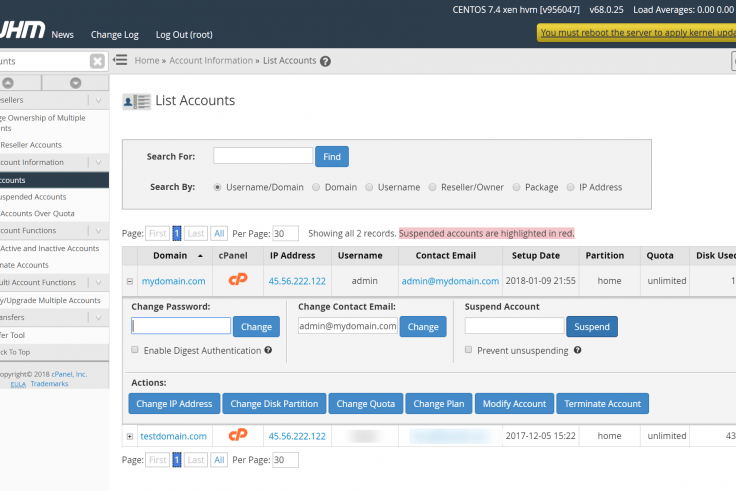This screenshot has width=736, height=491.
Task: Log Out (root) from top navigation
Action: tap(184, 35)
